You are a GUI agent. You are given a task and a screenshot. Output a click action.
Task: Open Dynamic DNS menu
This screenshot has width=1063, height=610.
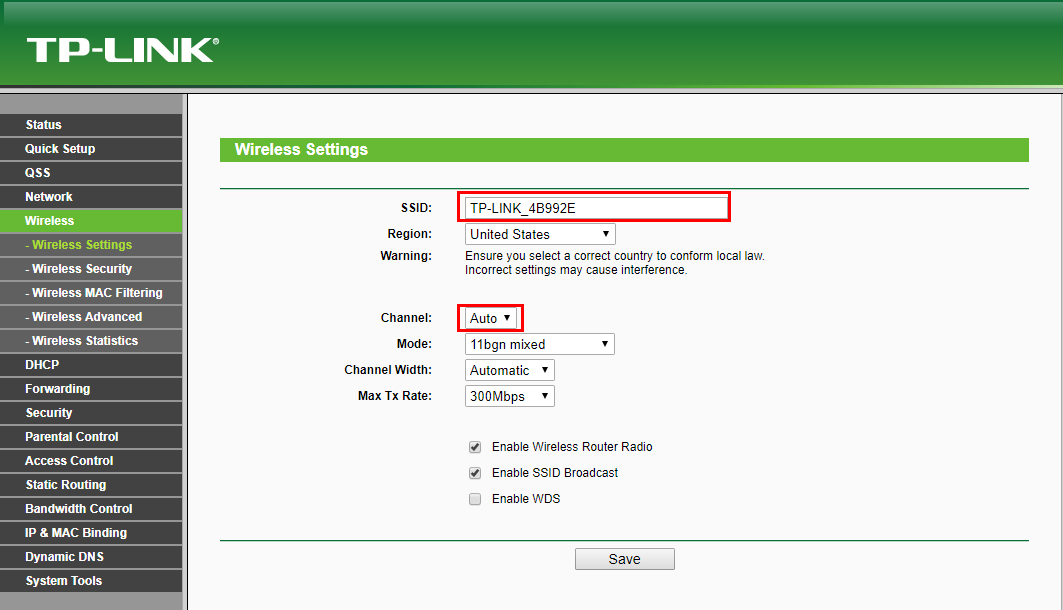91,557
